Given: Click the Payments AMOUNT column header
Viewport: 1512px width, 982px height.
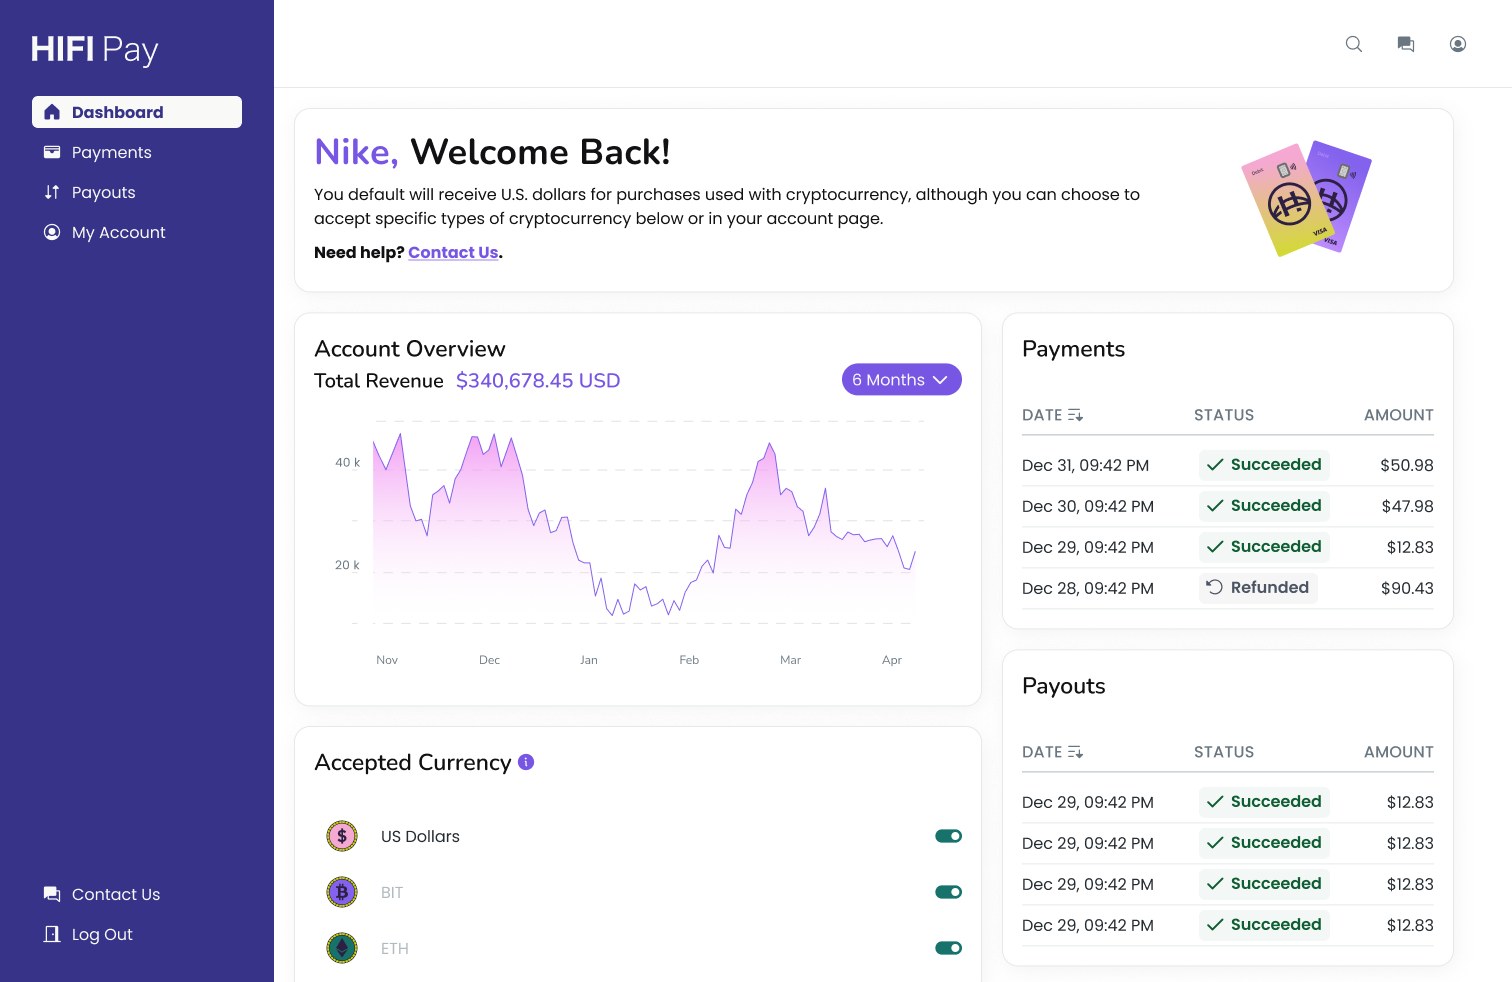Looking at the screenshot, I should [1399, 415].
